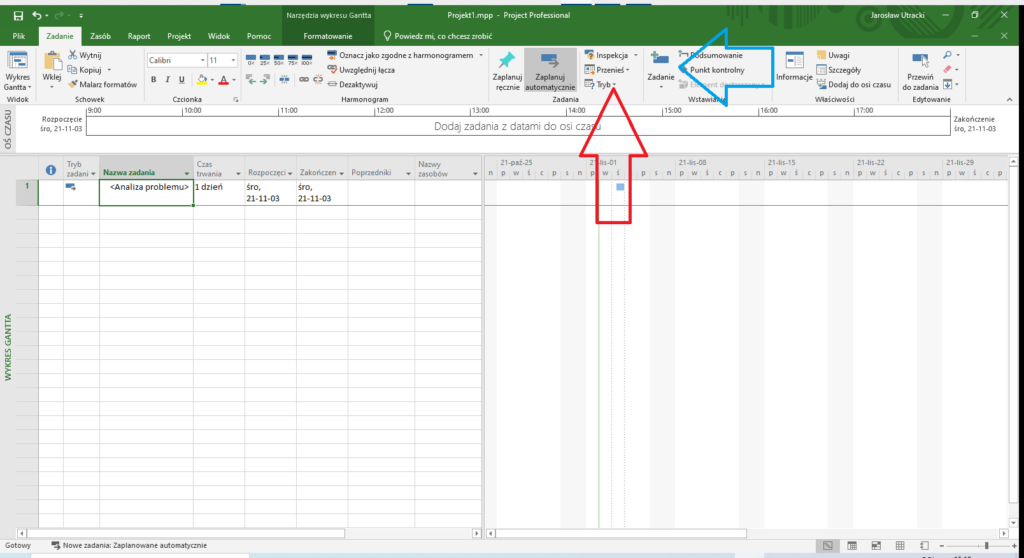Image resolution: width=1024 pixels, height=558 pixels.
Task: Click the Save icon in quick access toolbar
Action: [x=18, y=16]
